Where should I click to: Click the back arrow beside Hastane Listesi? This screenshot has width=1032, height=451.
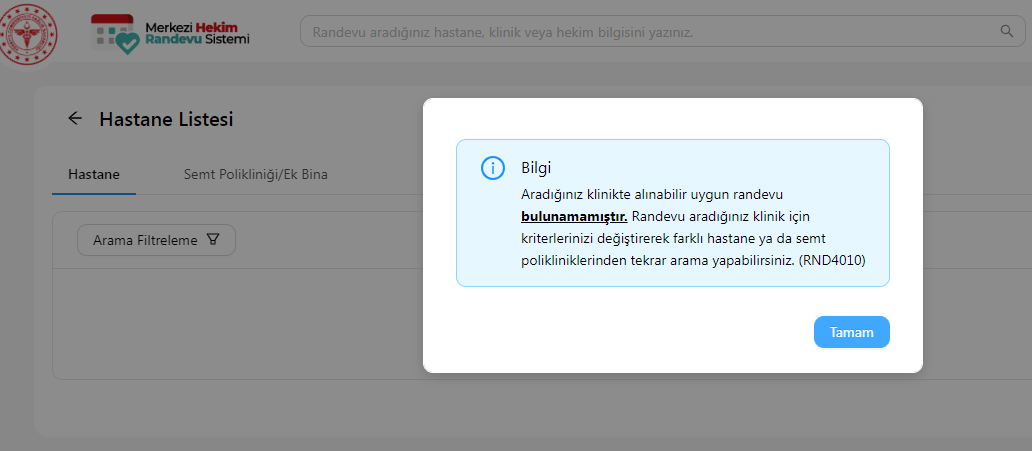pyautogui.click(x=75, y=119)
